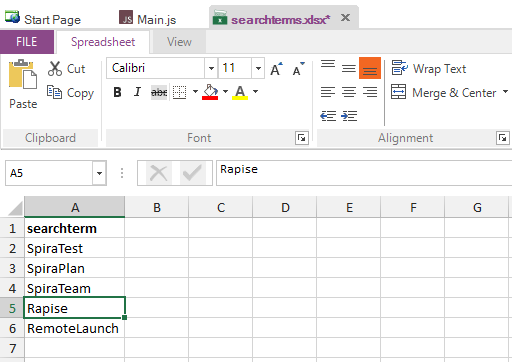Select top vertical alignment

coord(328,63)
